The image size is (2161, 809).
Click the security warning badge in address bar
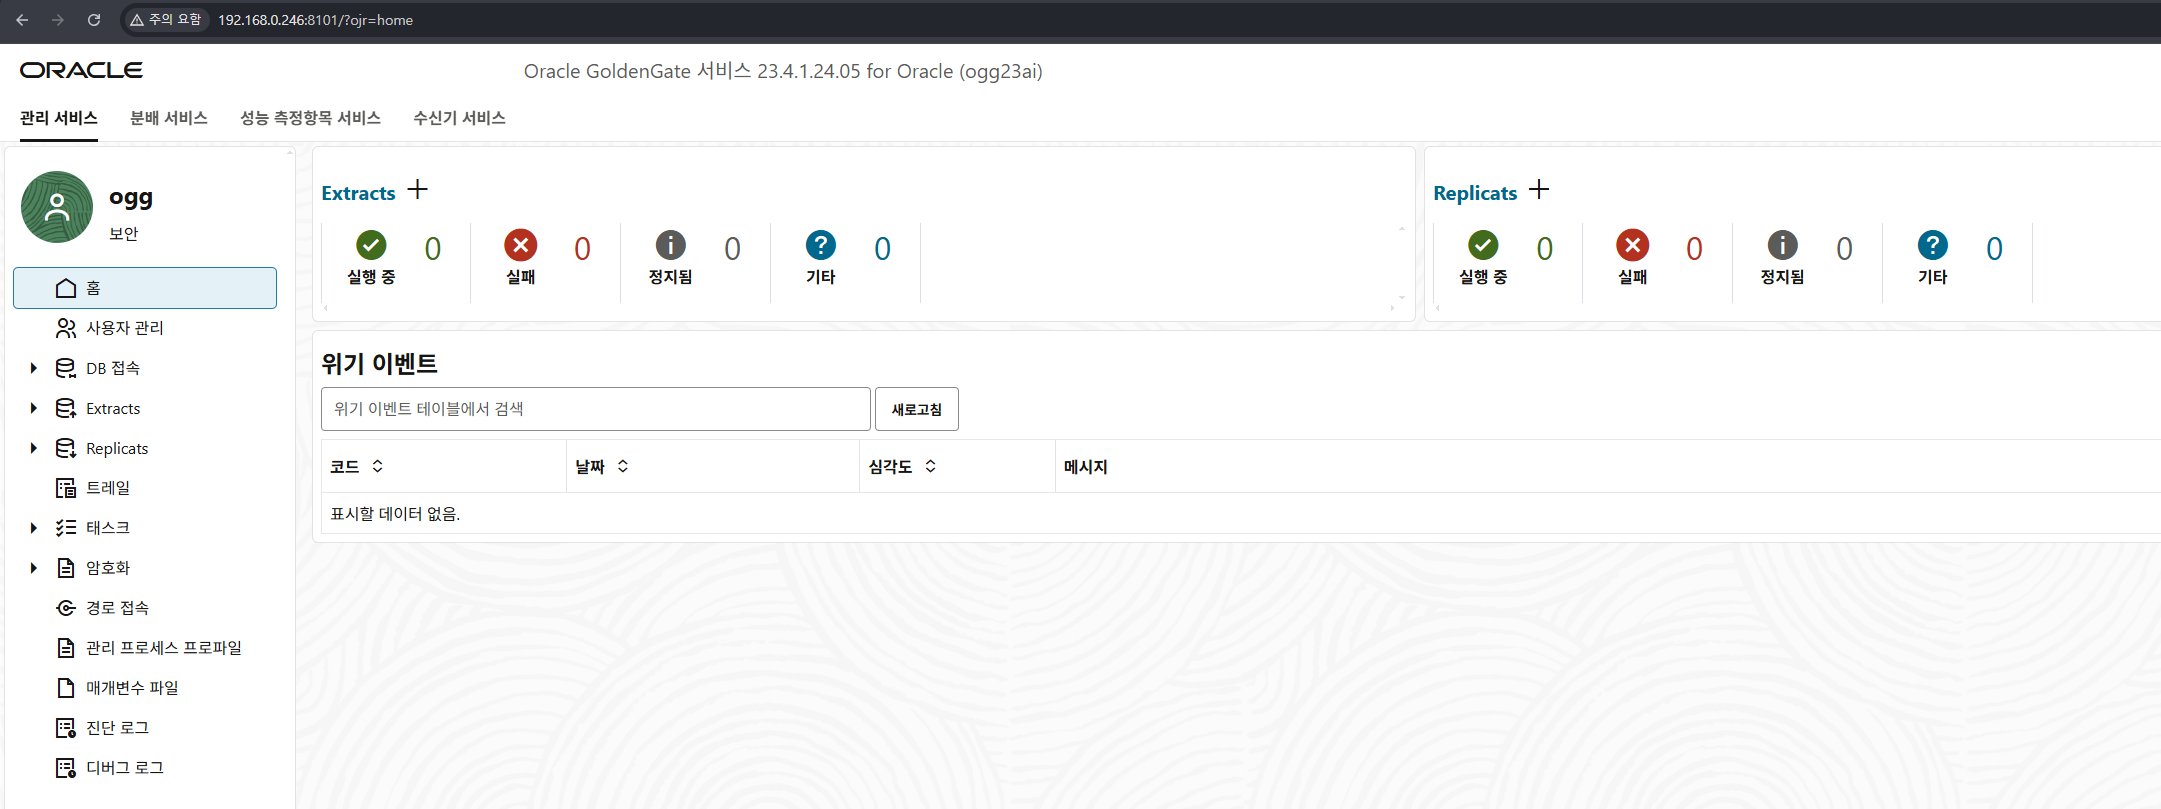pos(166,20)
